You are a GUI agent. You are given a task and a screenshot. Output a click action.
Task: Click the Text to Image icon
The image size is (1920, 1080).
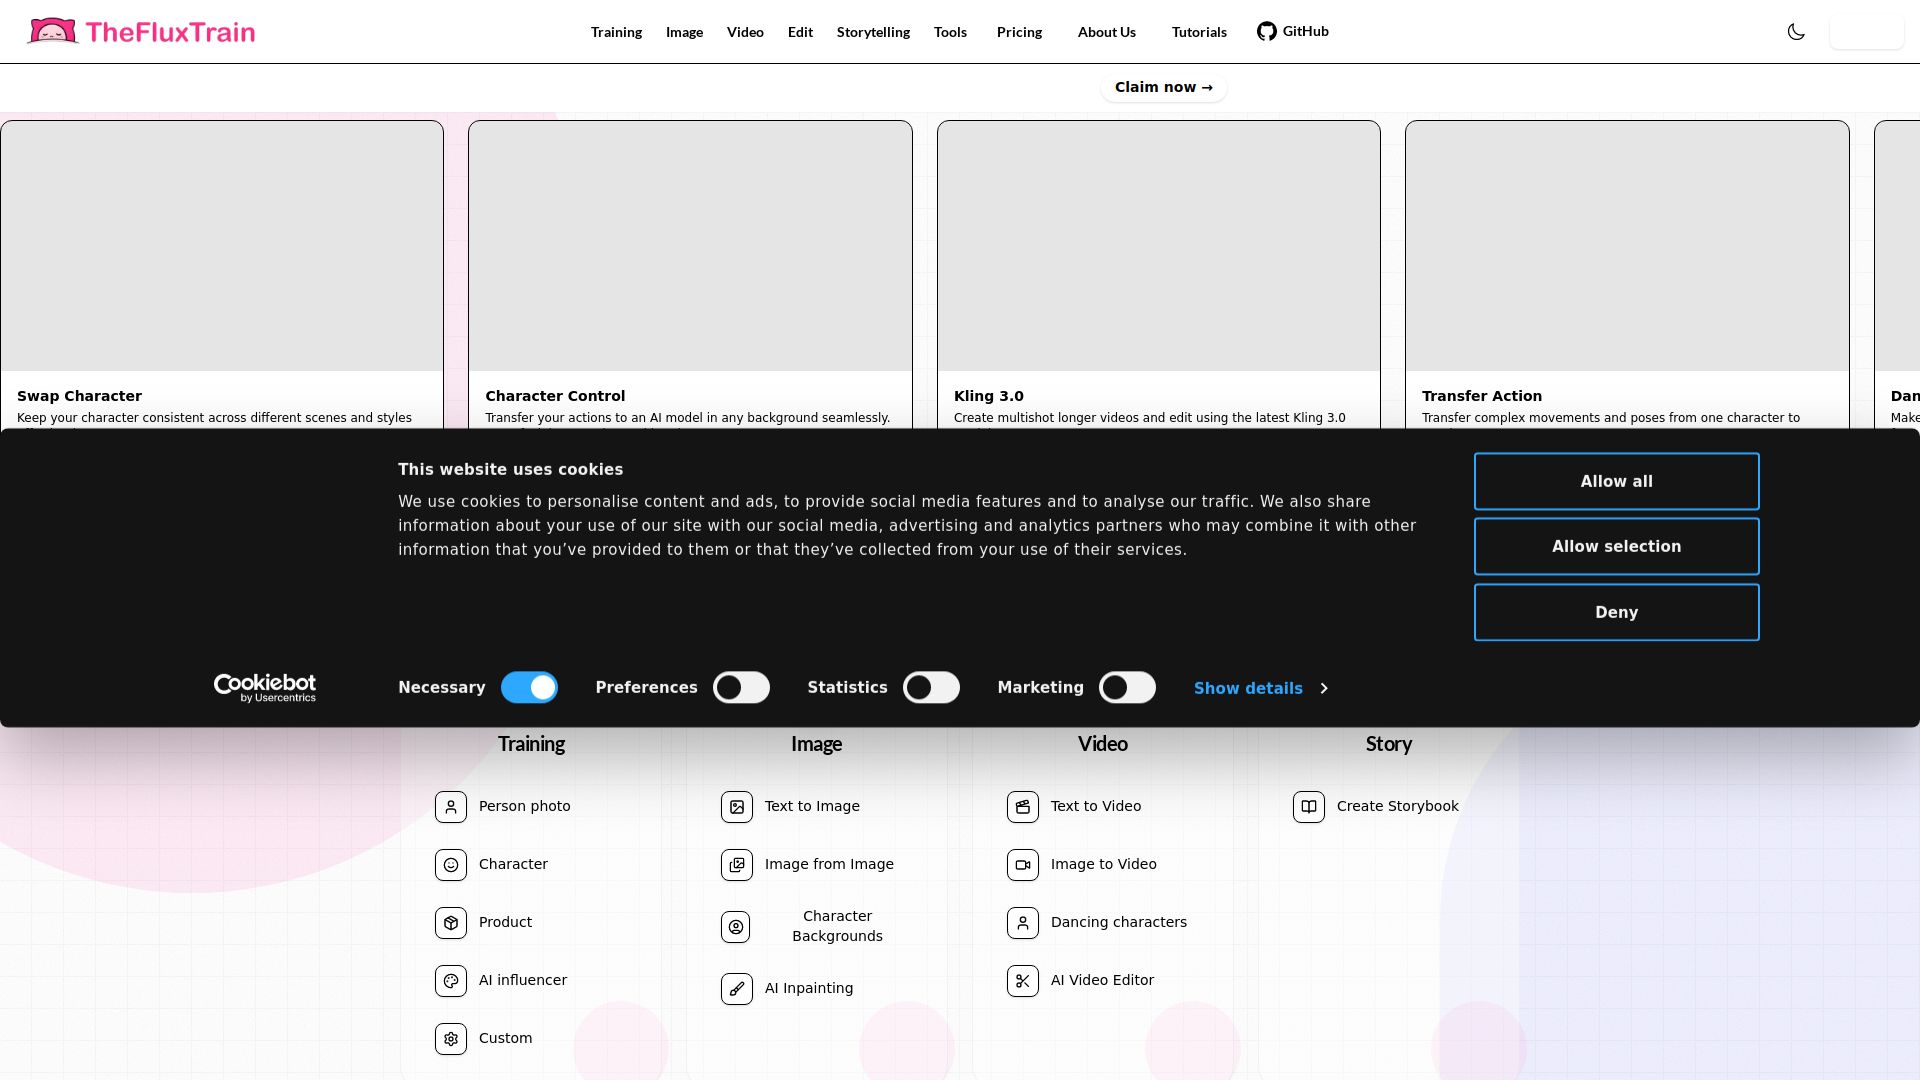(x=737, y=807)
